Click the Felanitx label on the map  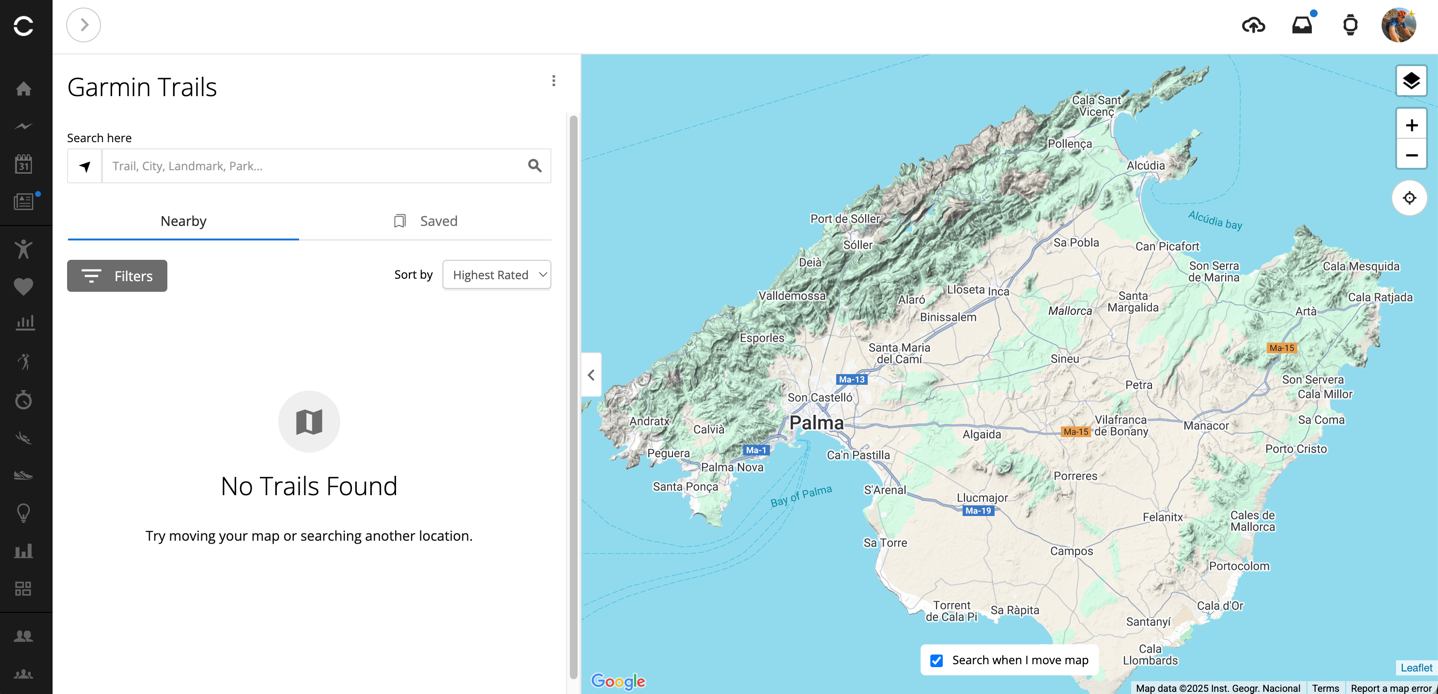1163,518
